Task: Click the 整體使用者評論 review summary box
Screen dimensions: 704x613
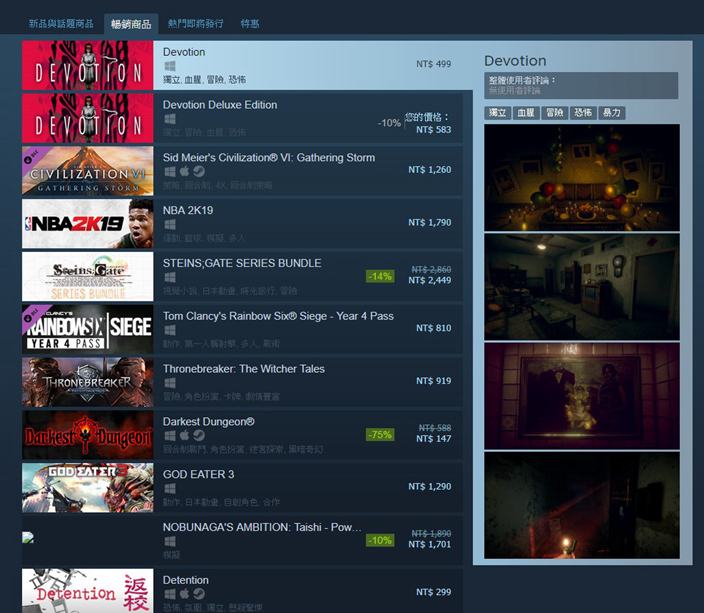Action: (581, 85)
